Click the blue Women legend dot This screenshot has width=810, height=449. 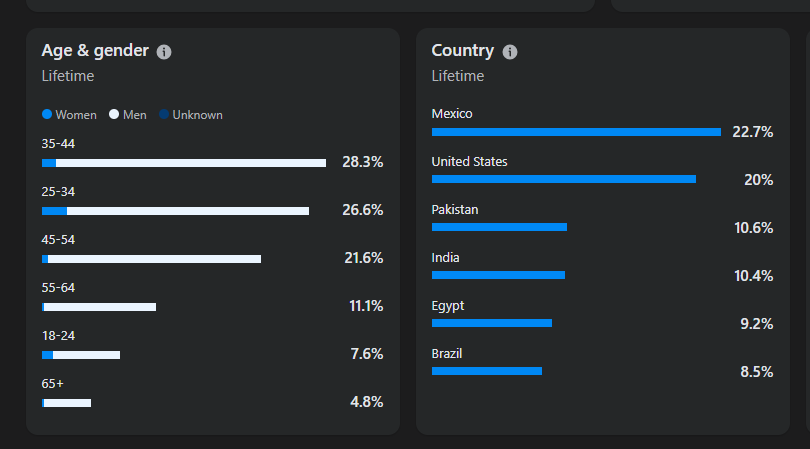click(47, 115)
